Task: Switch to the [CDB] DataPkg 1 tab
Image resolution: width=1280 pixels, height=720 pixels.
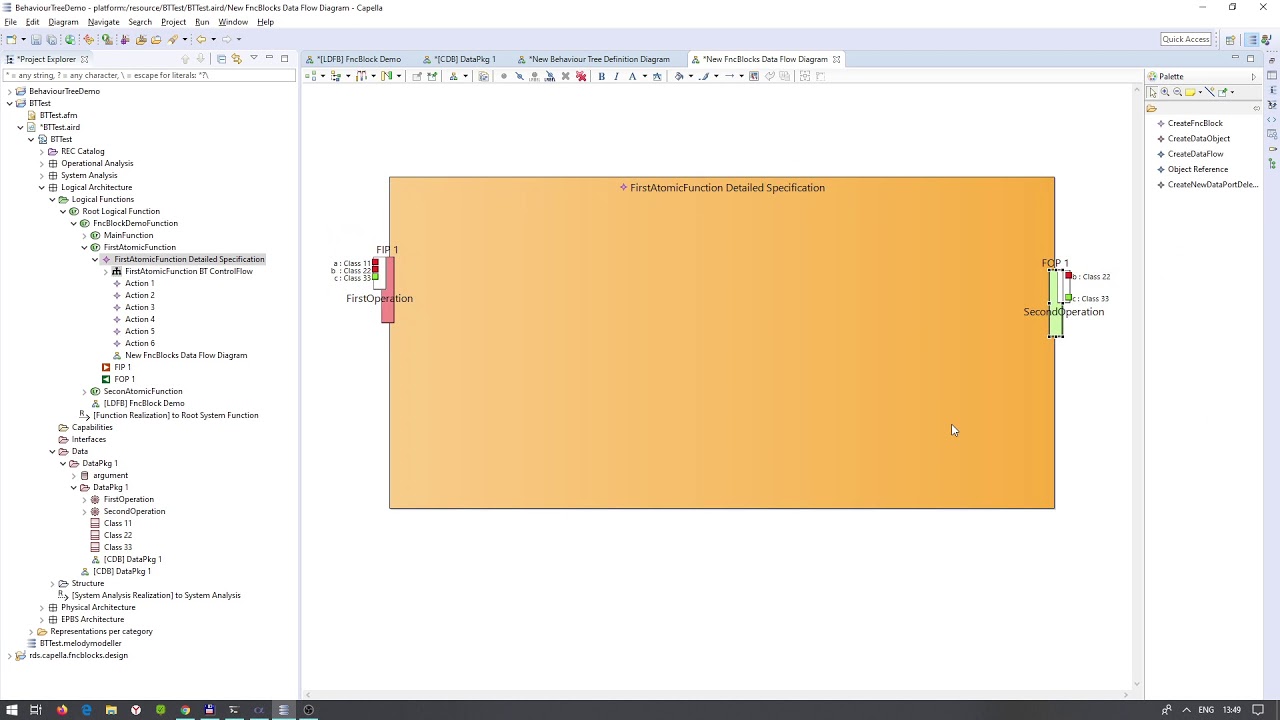Action: [x=459, y=59]
